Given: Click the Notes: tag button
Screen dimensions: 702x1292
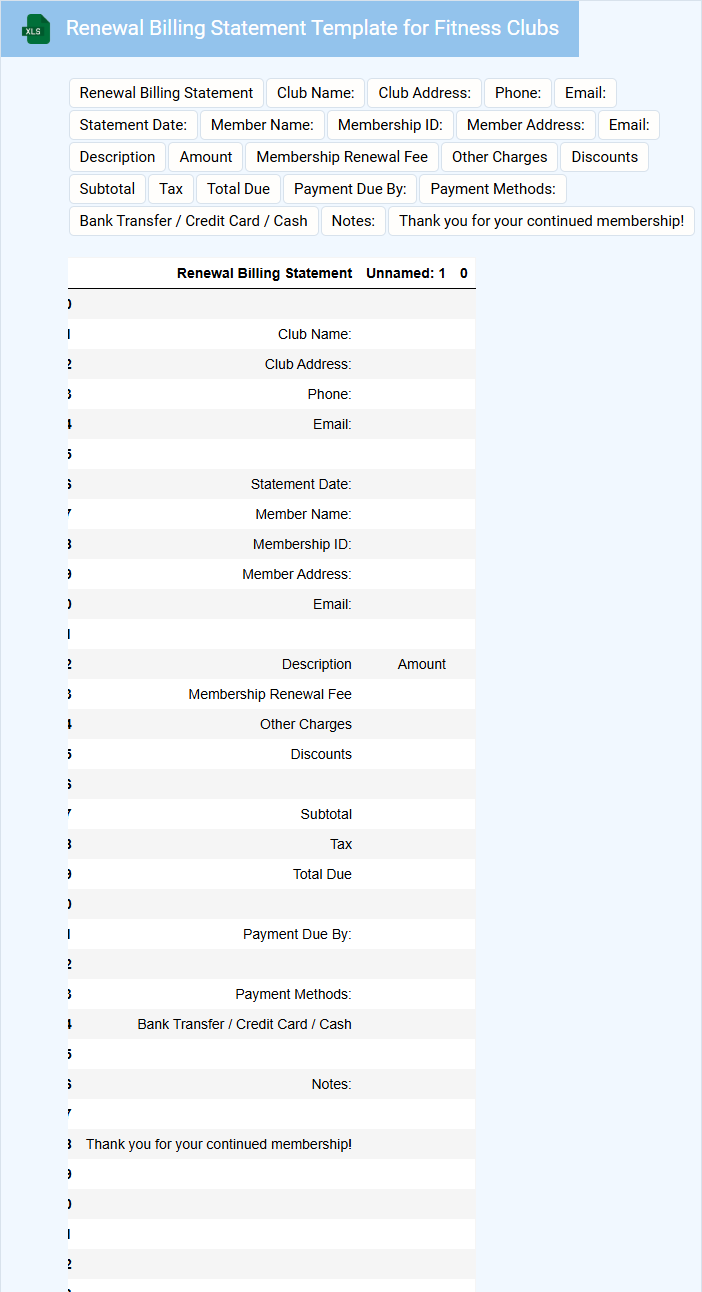Looking at the screenshot, I should (353, 221).
